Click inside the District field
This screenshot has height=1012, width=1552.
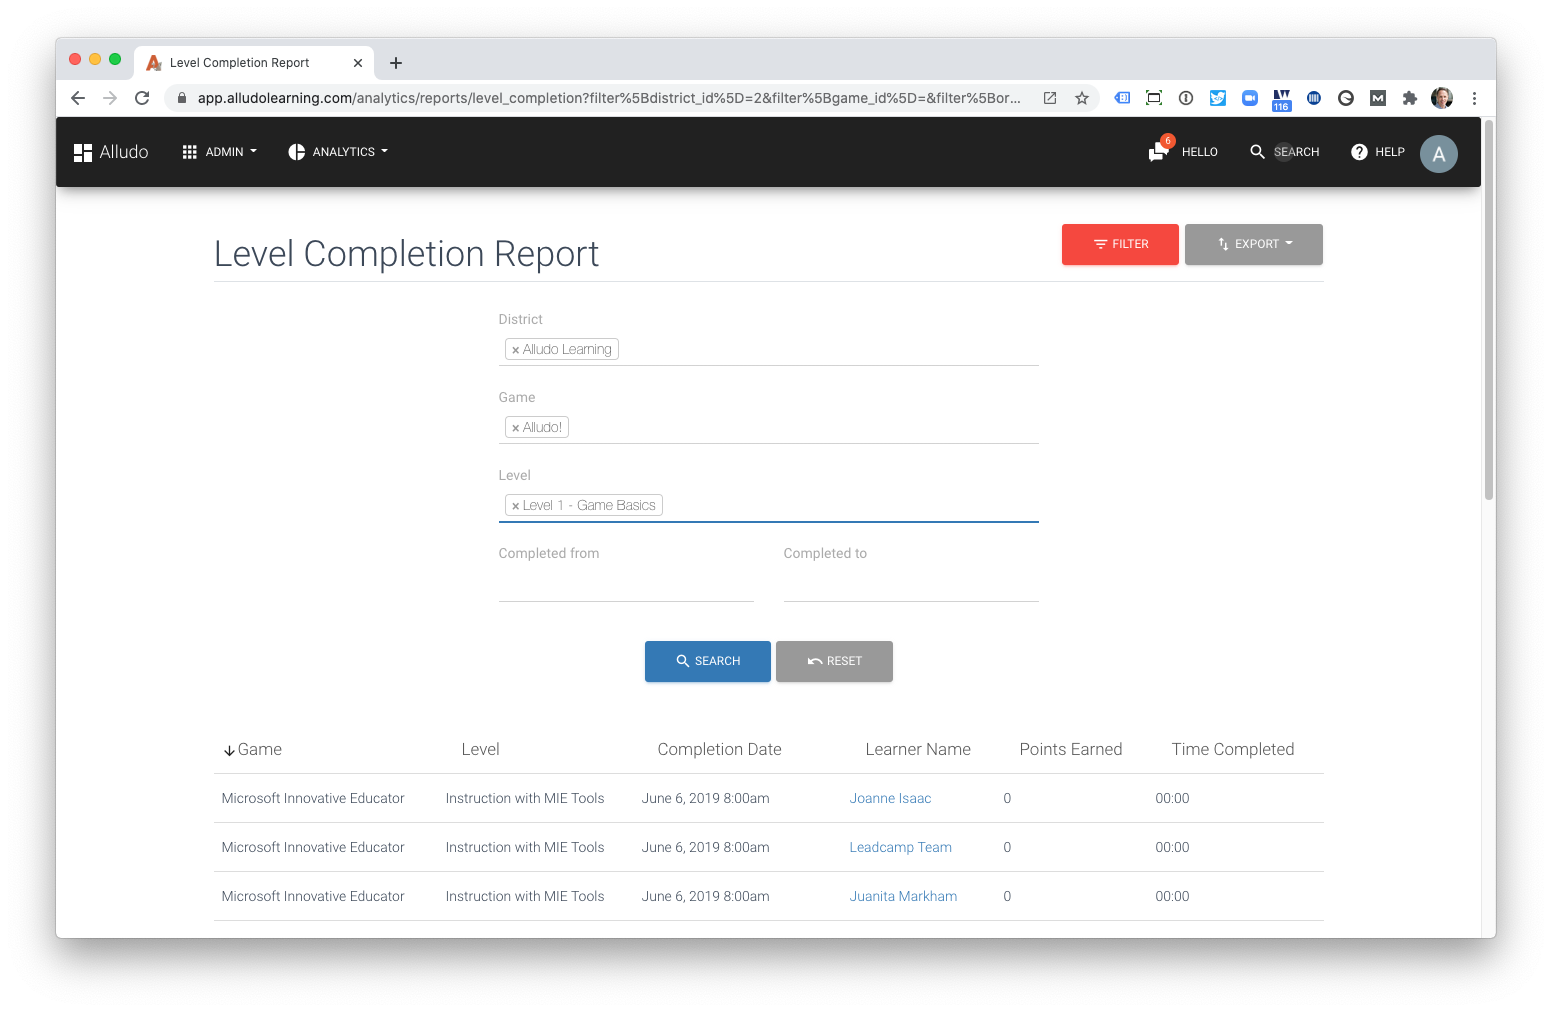[x=768, y=349]
